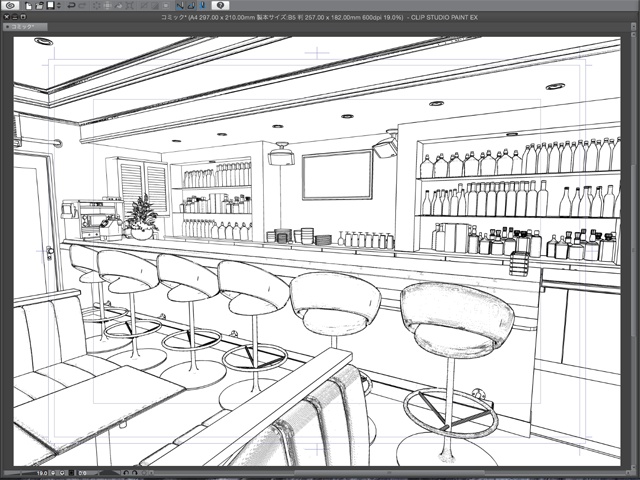Click the zoom out button in status bar

point(53,473)
